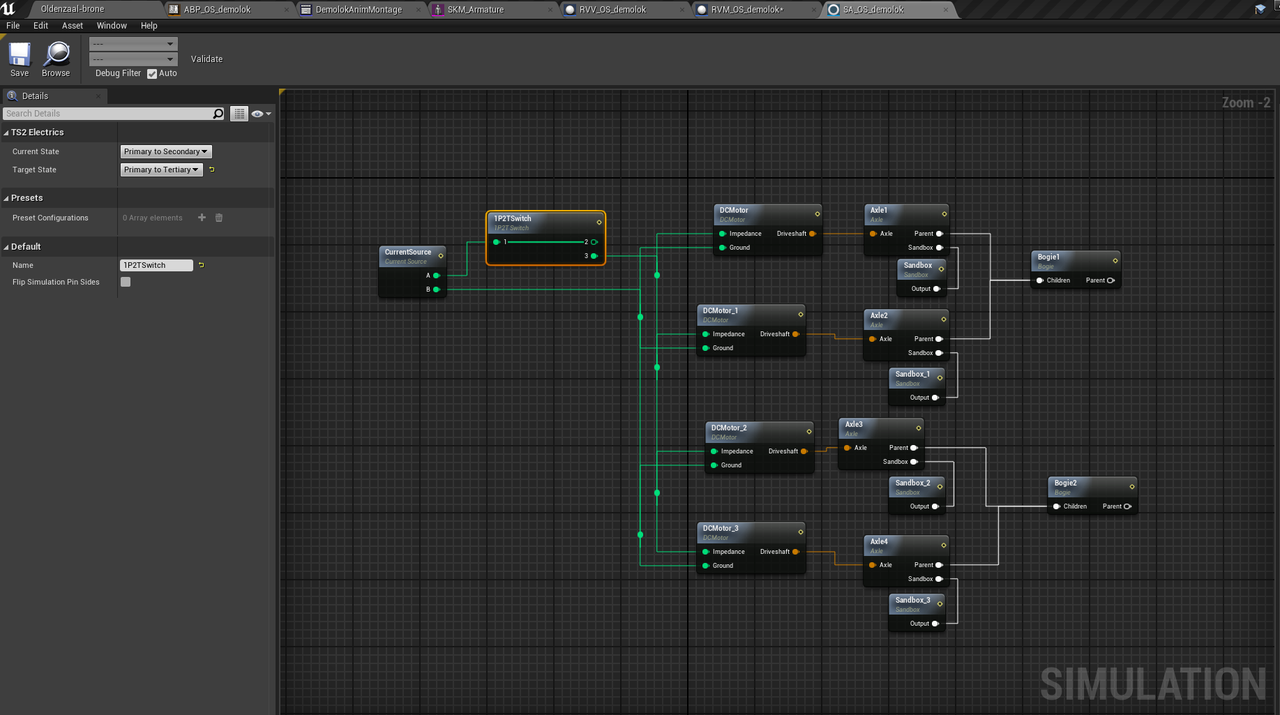This screenshot has height=715, width=1280.
Task: Click pin 1 on the 1P2TSwitch node
Action: click(x=496, y=242)
